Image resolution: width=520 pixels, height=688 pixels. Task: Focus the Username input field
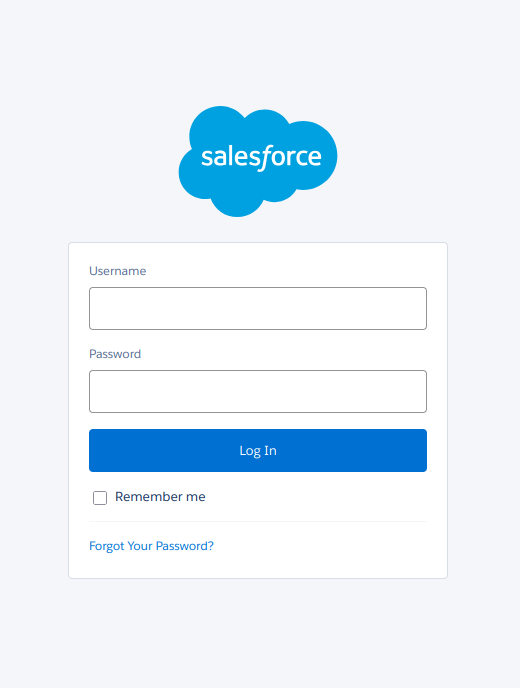(258, 308)
